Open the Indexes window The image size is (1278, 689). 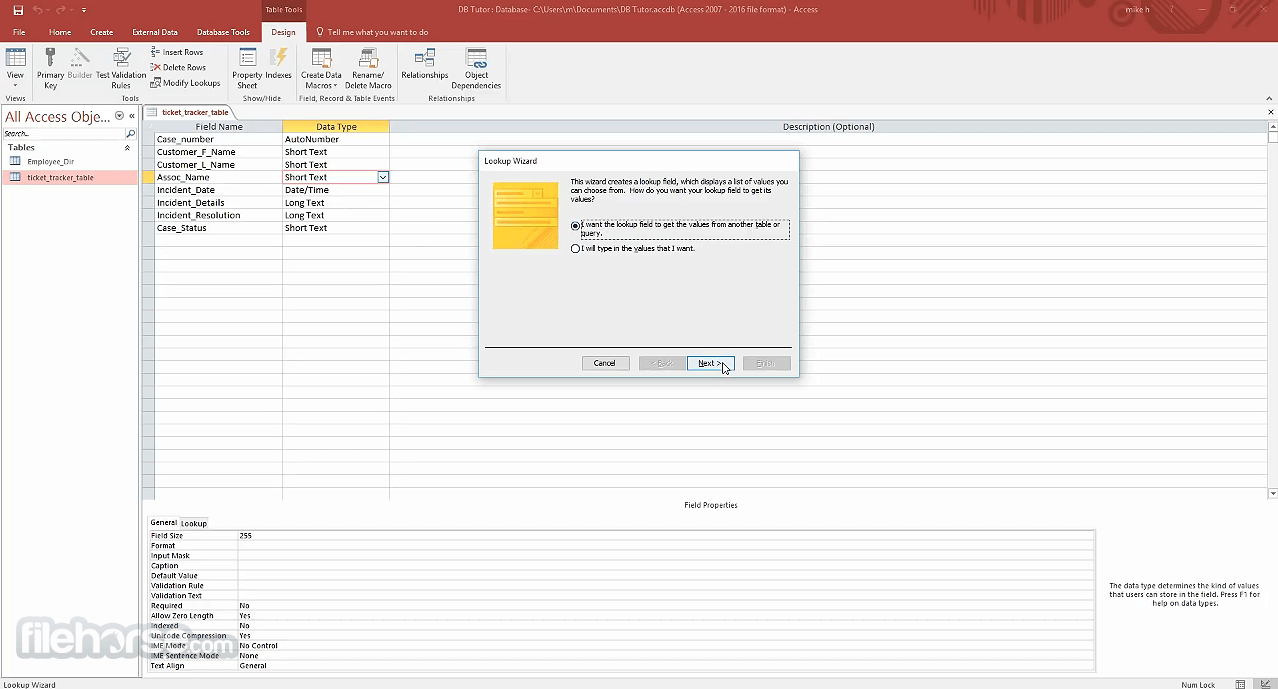pyautogui.click(x=279, y=64)
